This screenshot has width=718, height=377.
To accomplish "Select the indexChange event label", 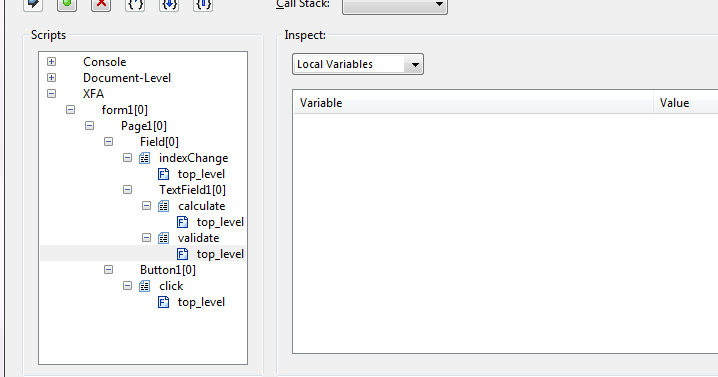I will coord(194,158).
